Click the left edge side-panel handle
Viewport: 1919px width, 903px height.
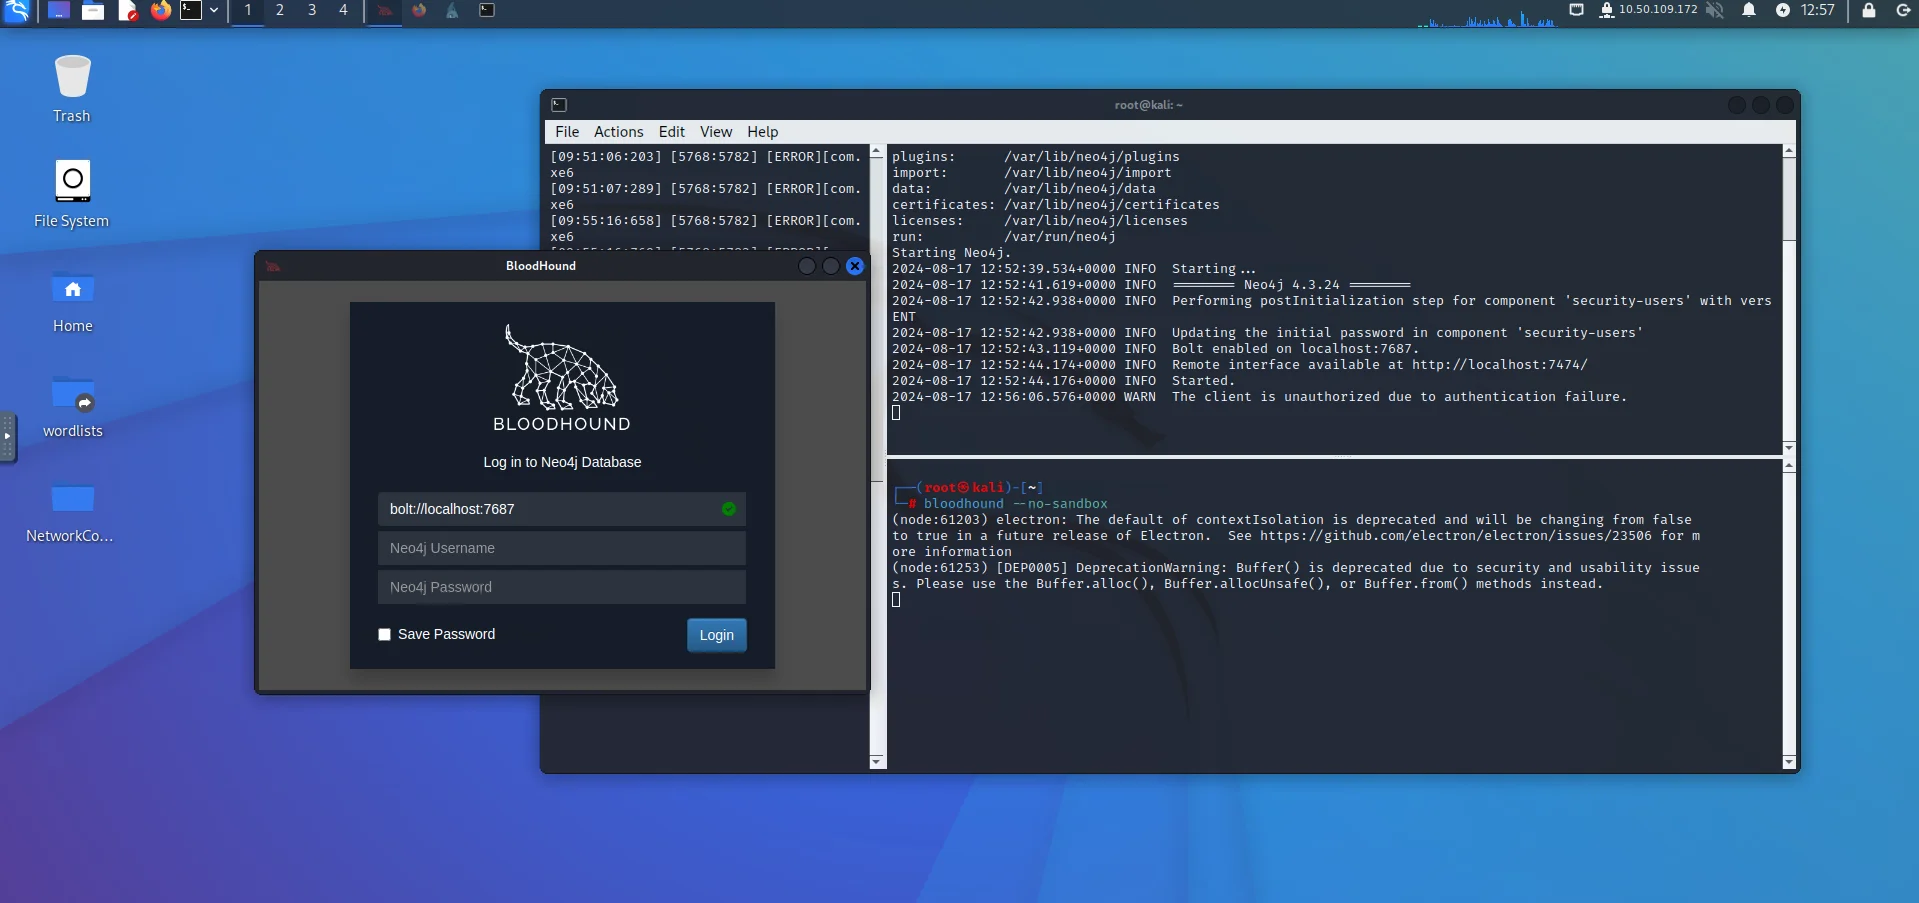(7, 437)
